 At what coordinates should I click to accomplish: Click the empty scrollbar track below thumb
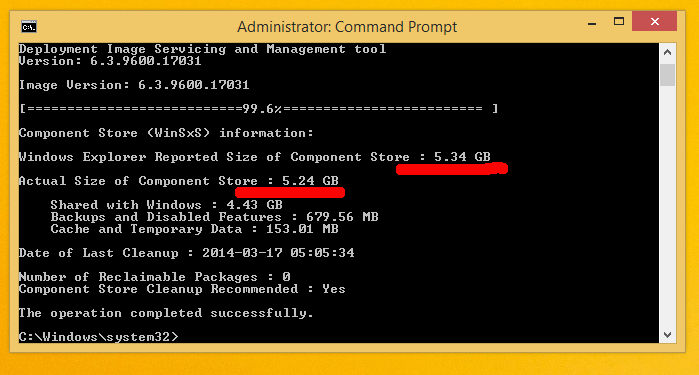click(x=667, y=205)
